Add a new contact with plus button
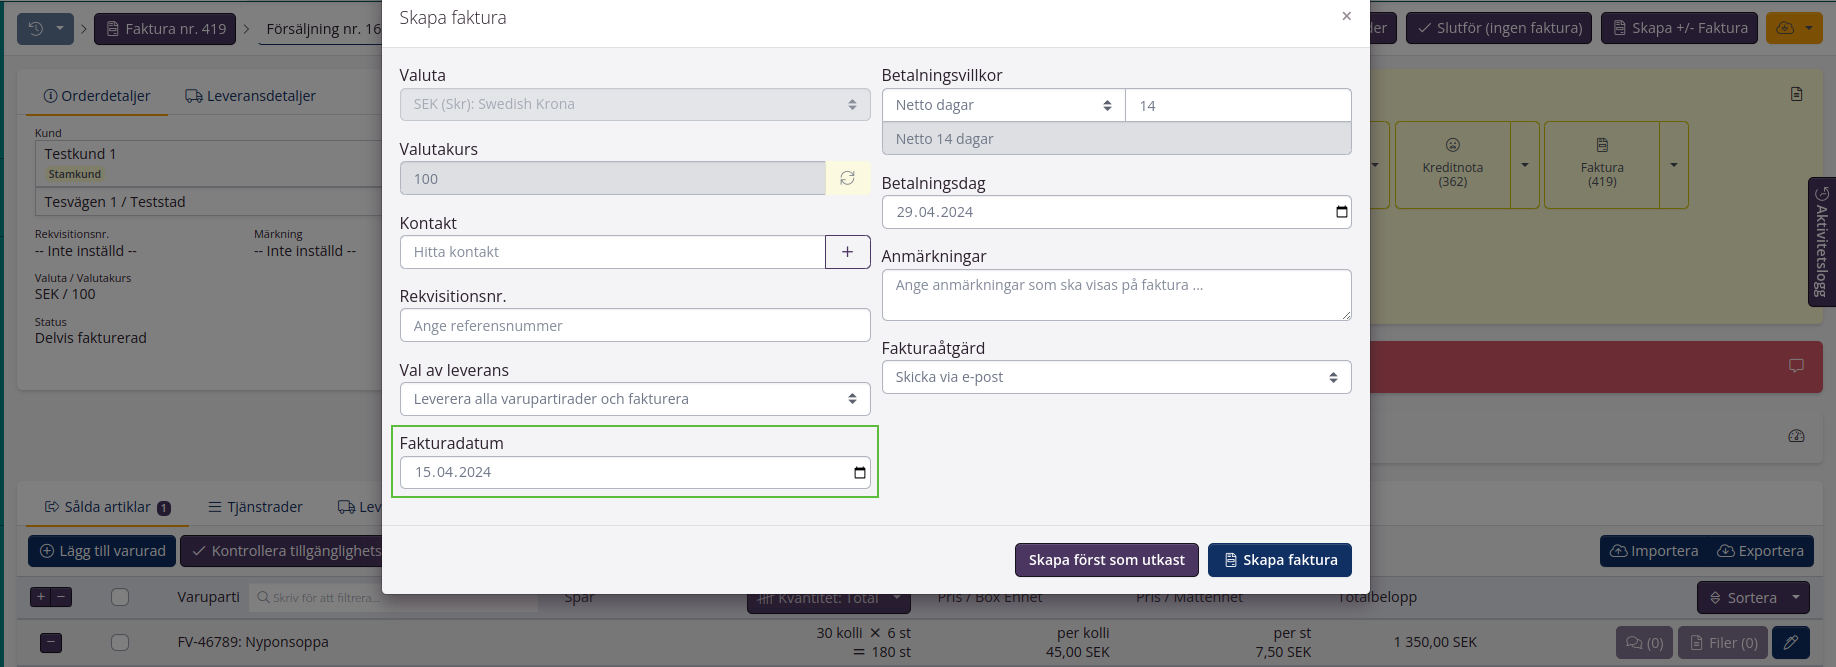Screen dimensions: 1836x667 [847, 252]
